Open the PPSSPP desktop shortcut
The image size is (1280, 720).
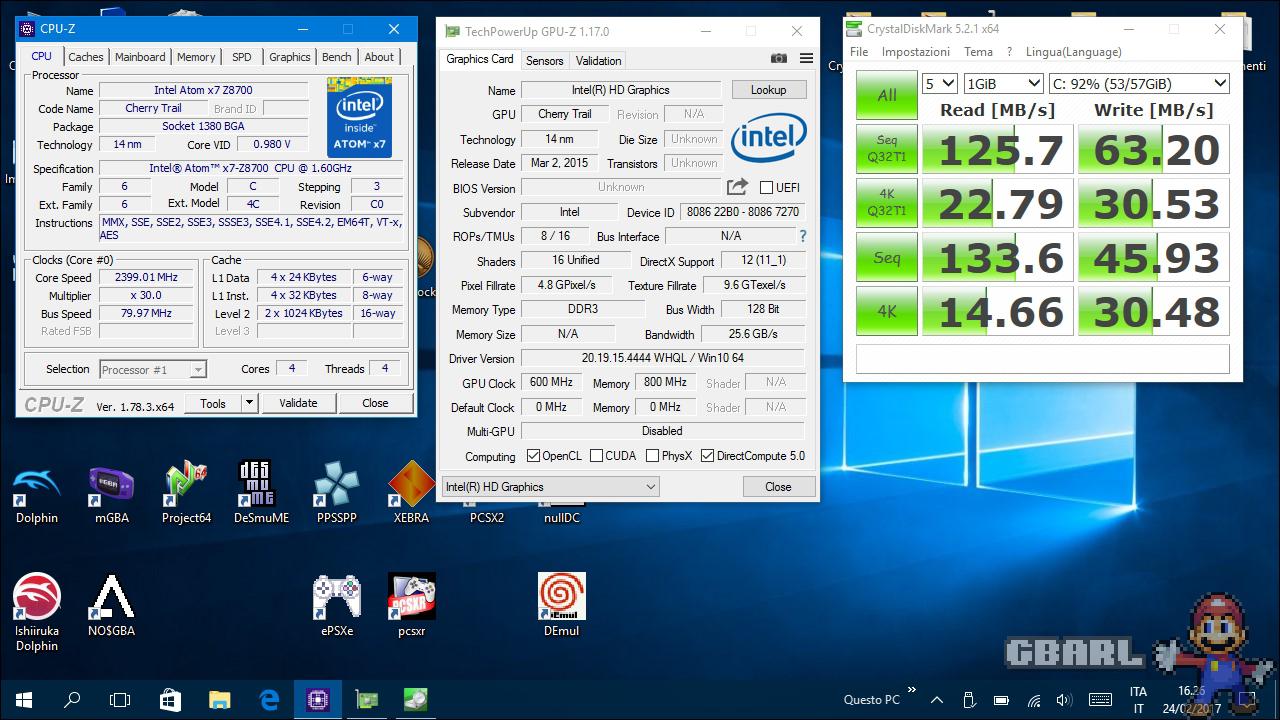(x=336, y=492)
